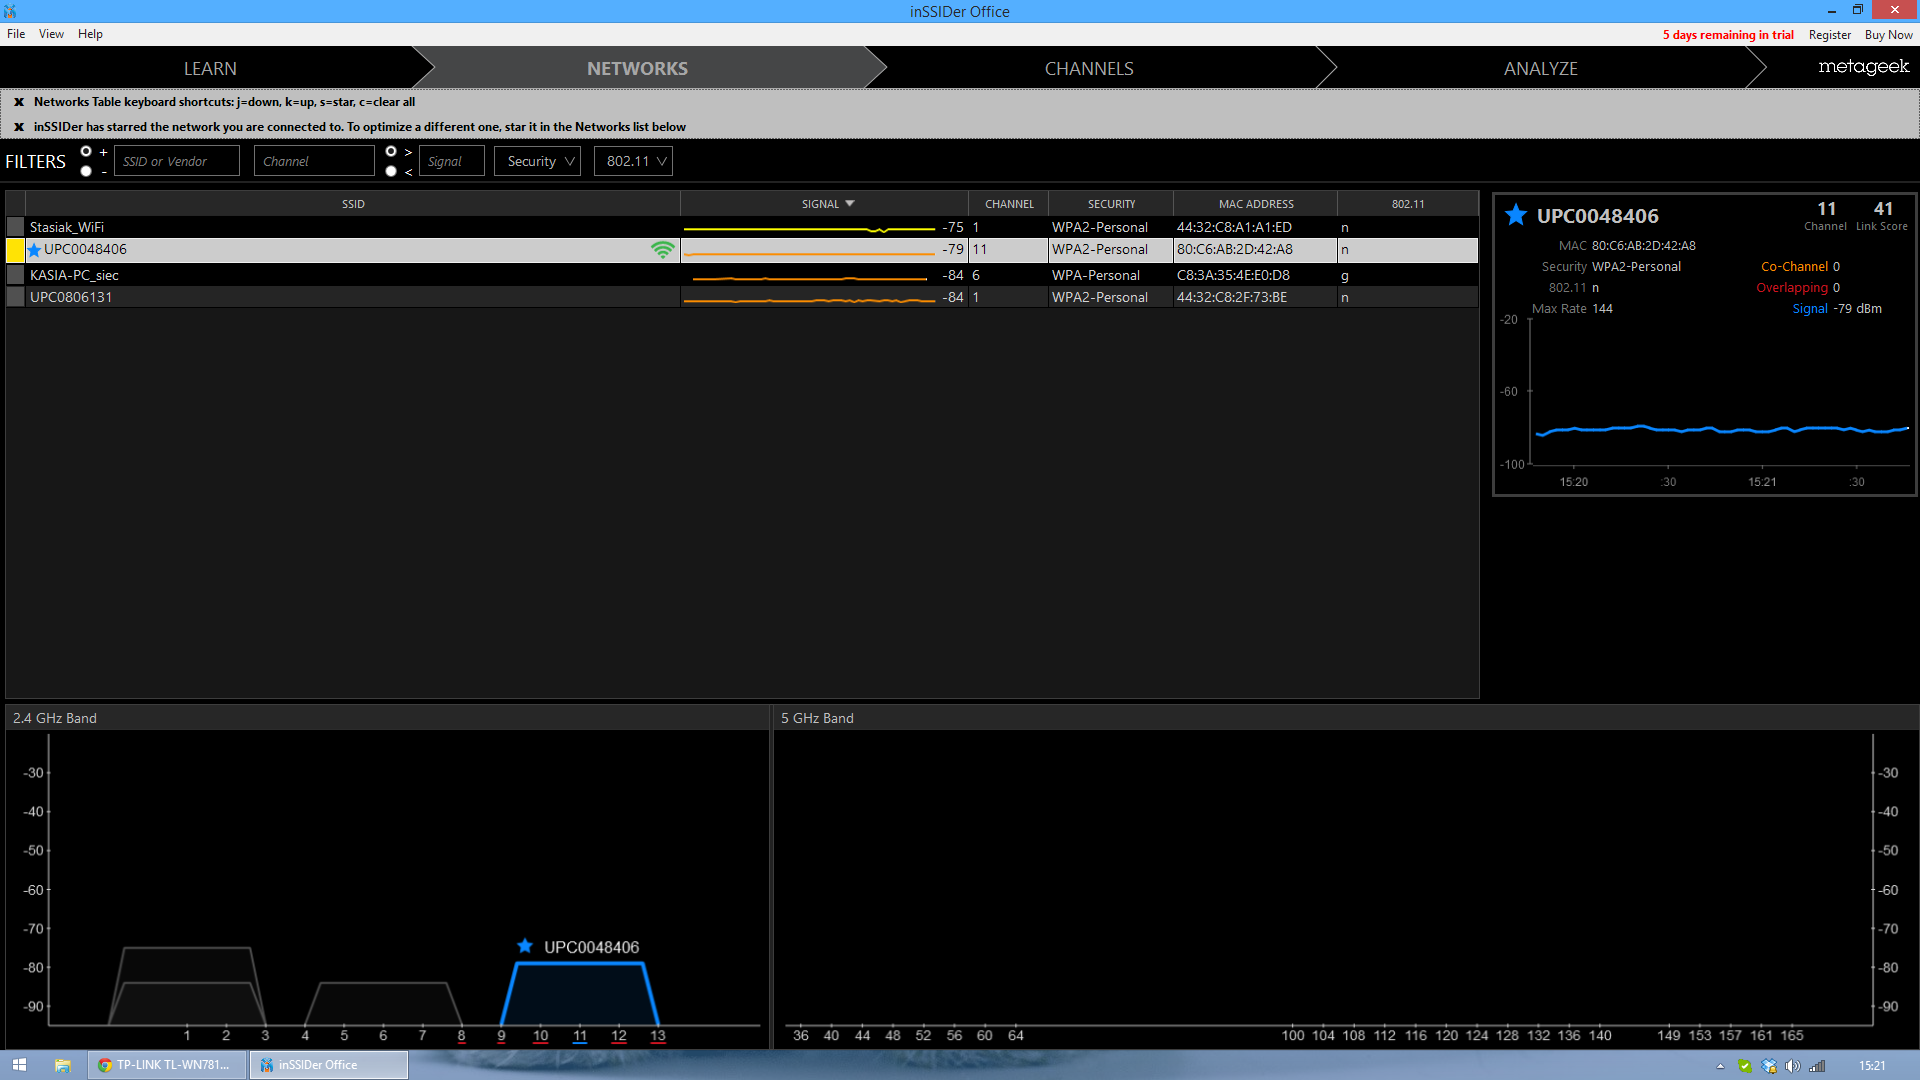The image size is (1920, 1080).
Task: Click the UPC0048406 label on 2.4 GHz graph
Action: (x=591, y=947)
